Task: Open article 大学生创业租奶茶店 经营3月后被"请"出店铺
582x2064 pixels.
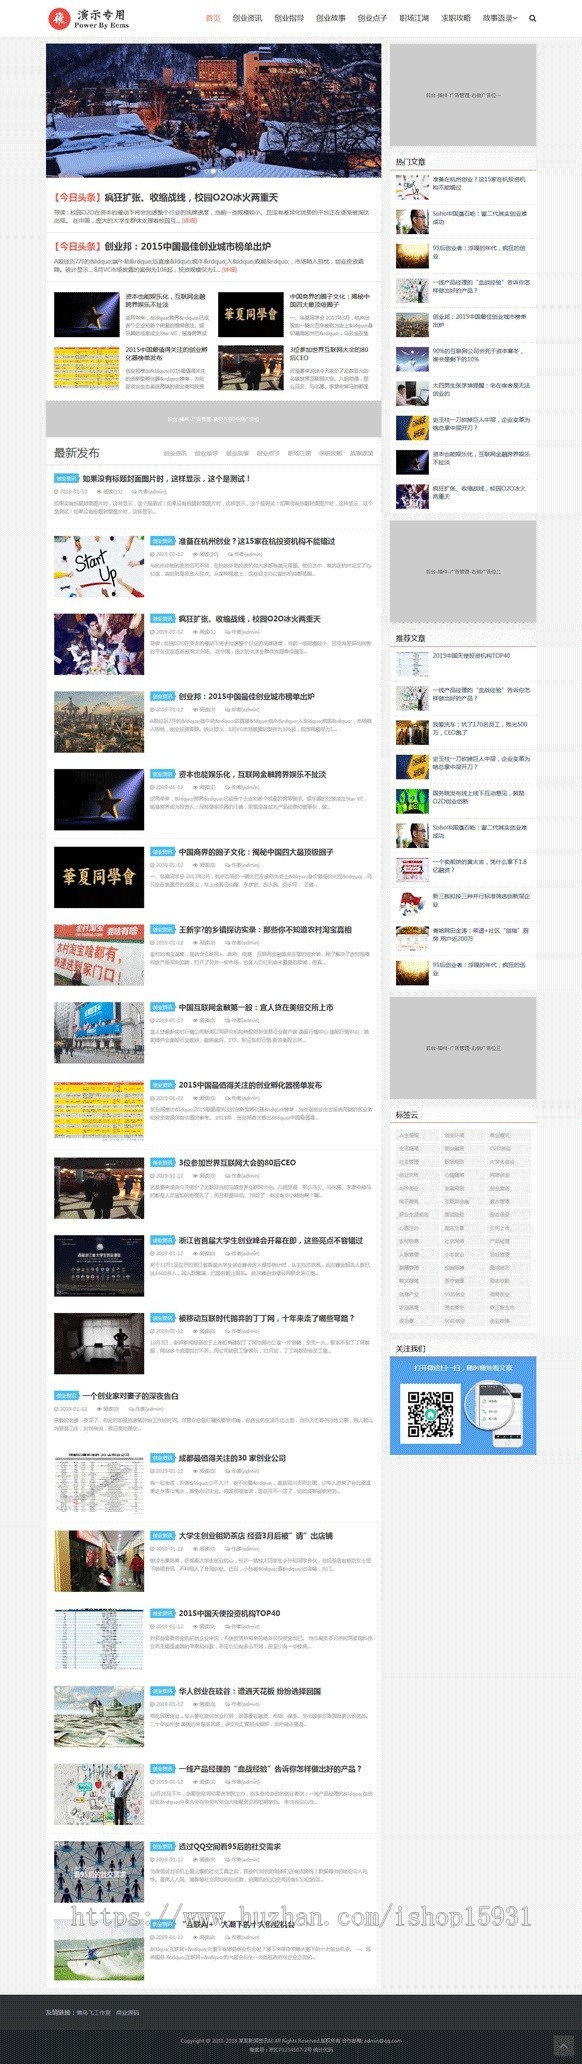Action: (x=256, y=1536)
